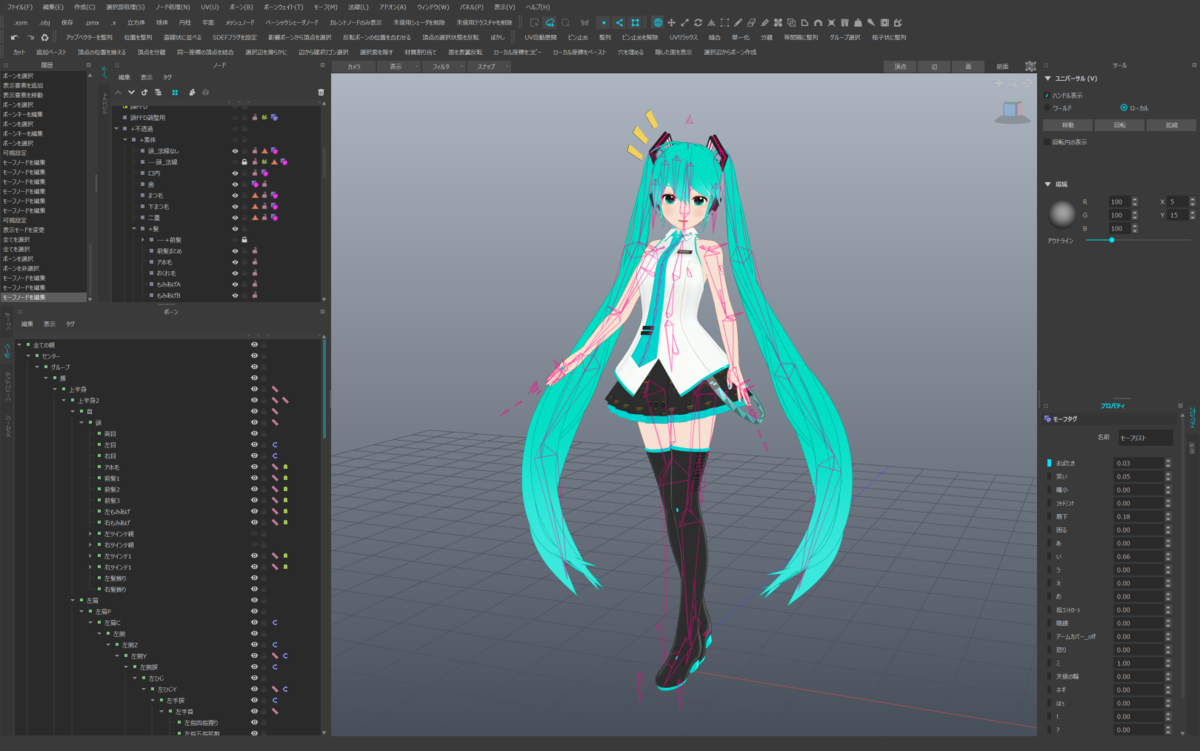The width and height of the screenshot is (1200, 751).
Task: Collapse the 全ての親 bone tree
Action: point(17,344)
